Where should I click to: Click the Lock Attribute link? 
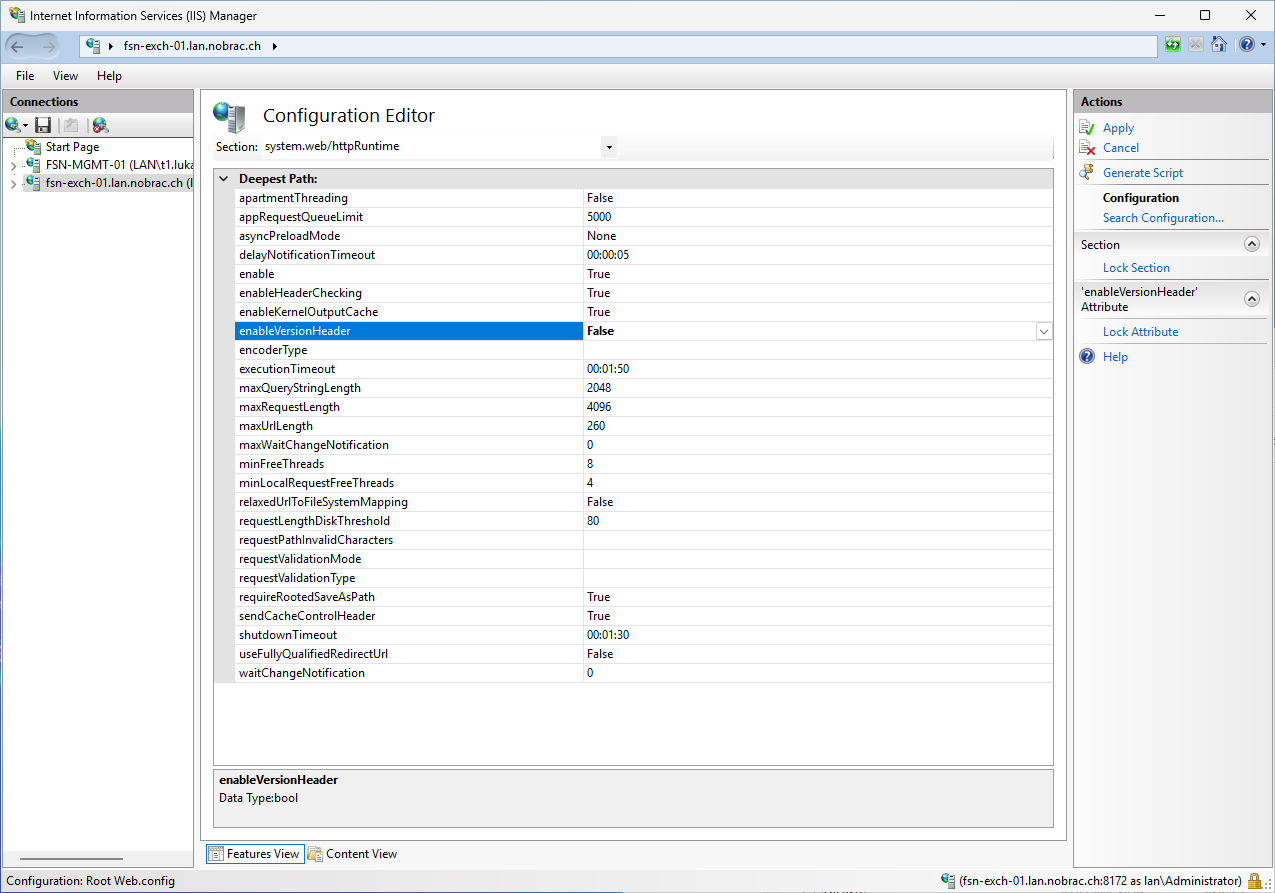1140,332
